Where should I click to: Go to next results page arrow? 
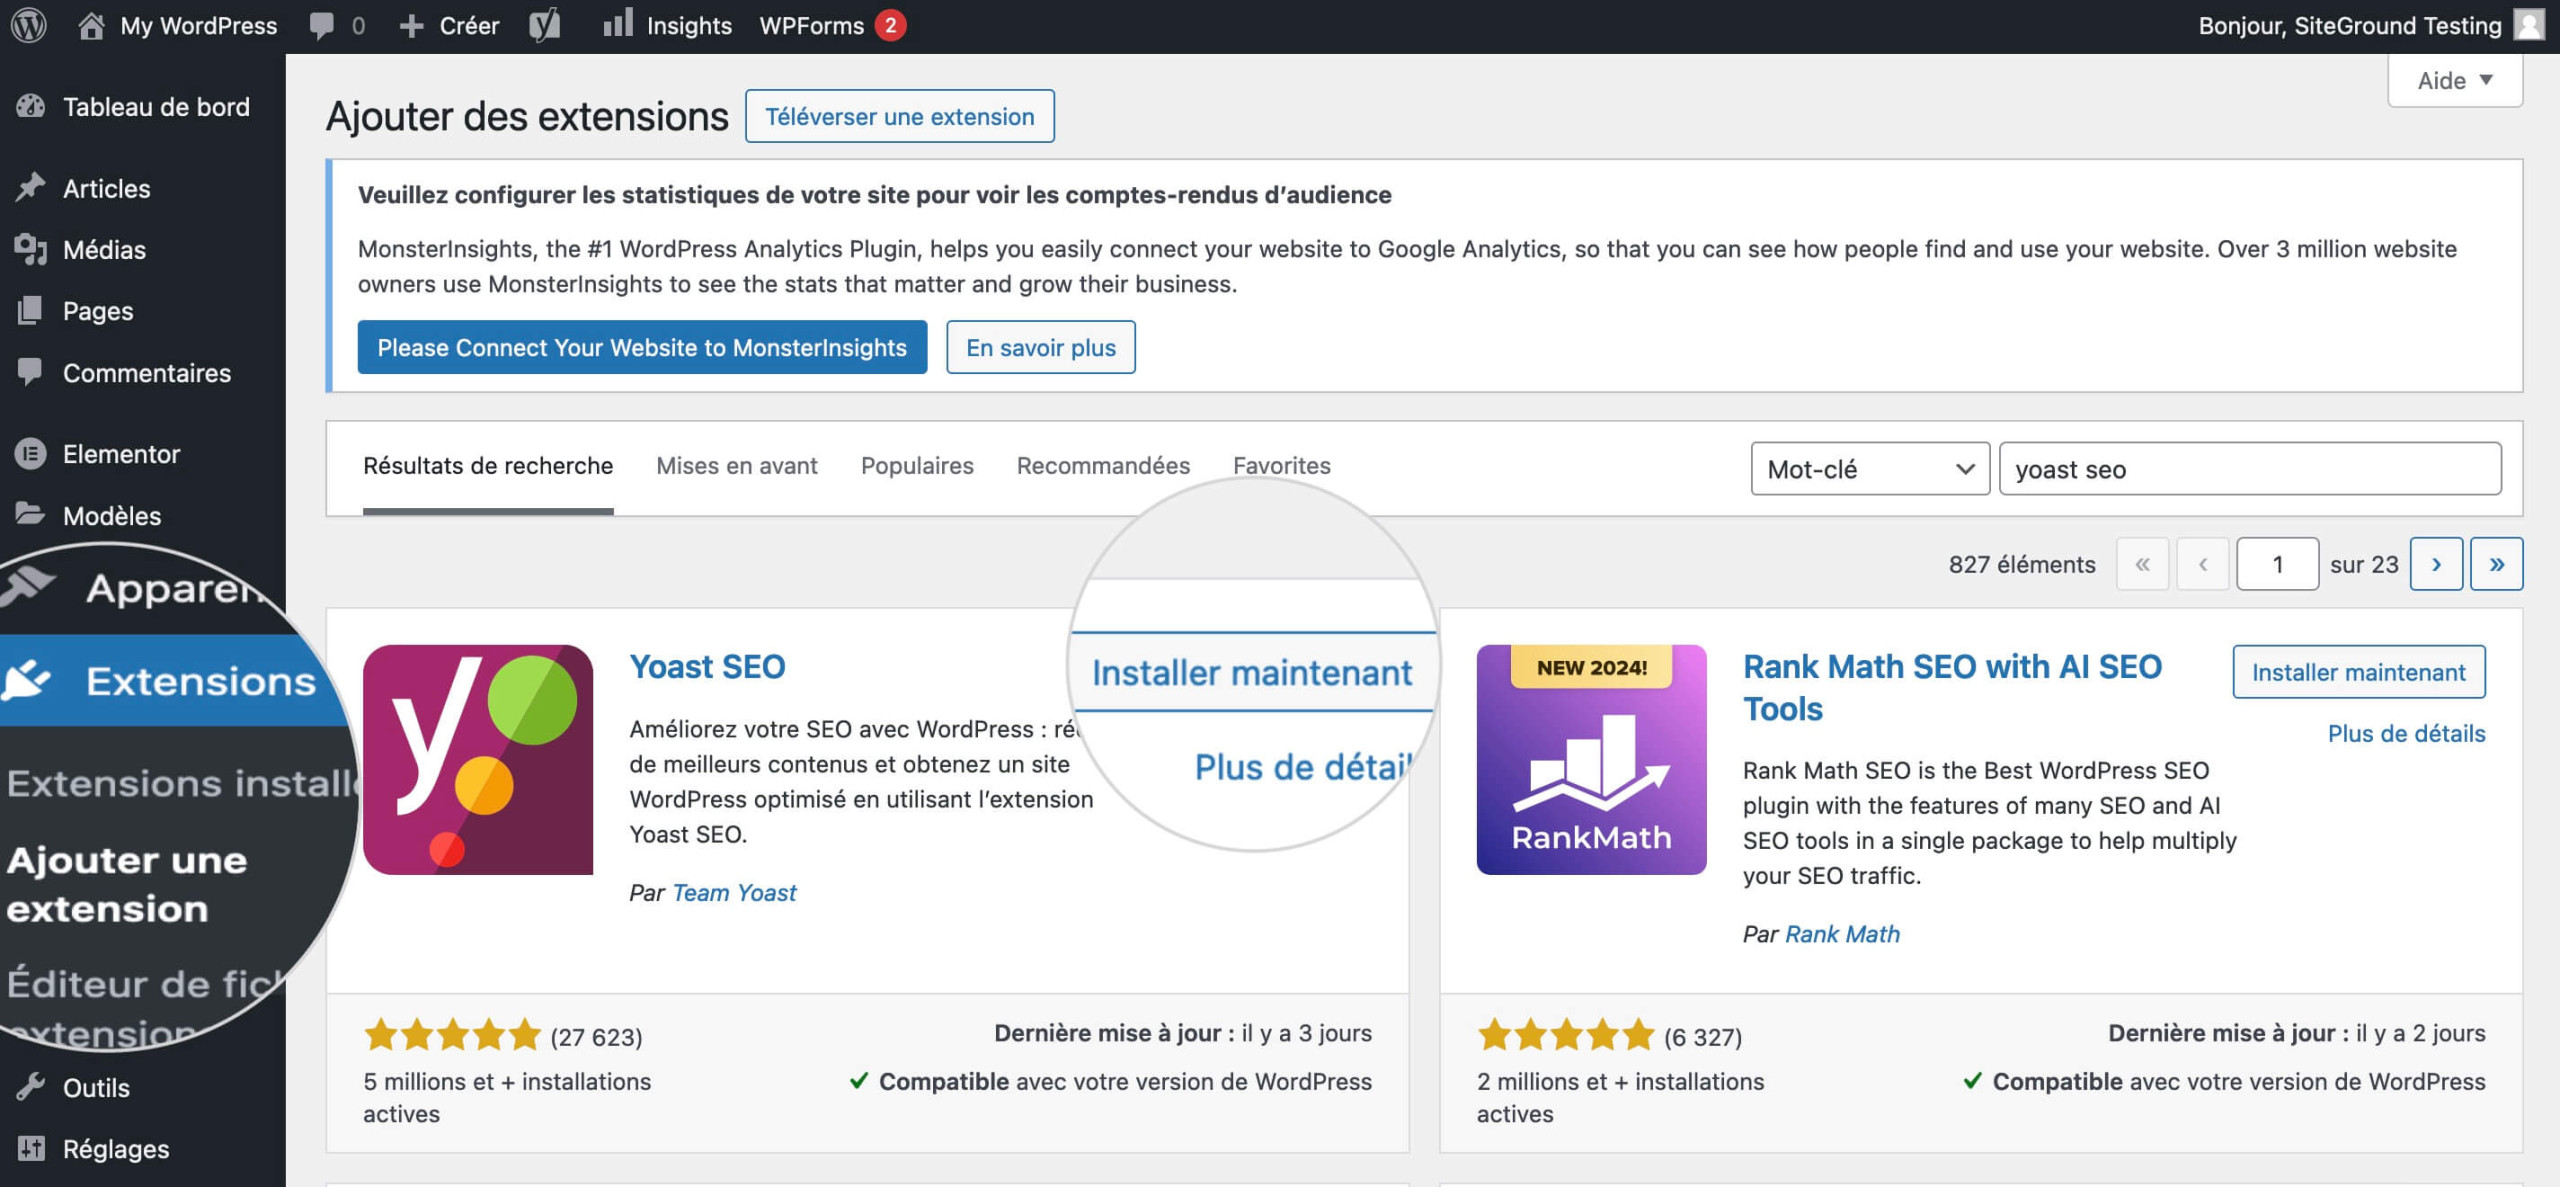click(2436, 564)
